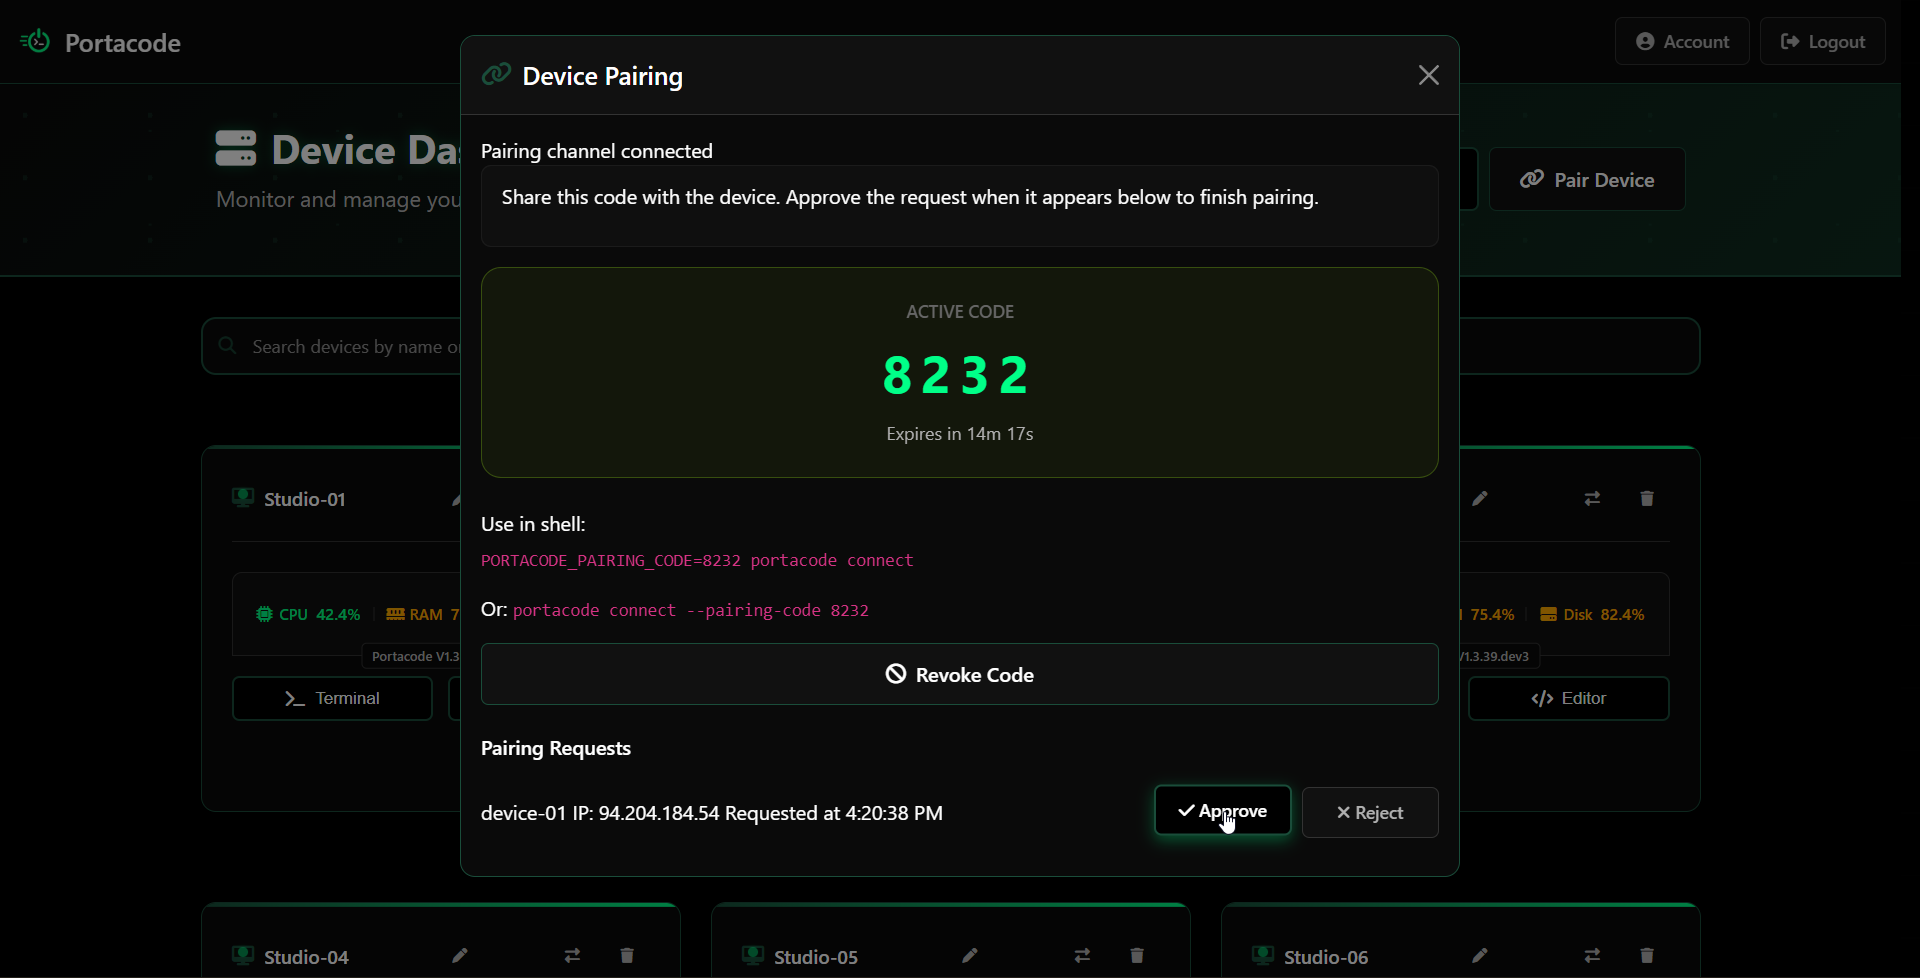Click the Studio-01 monitor icon
The image size is (1920, 978).
243,498
